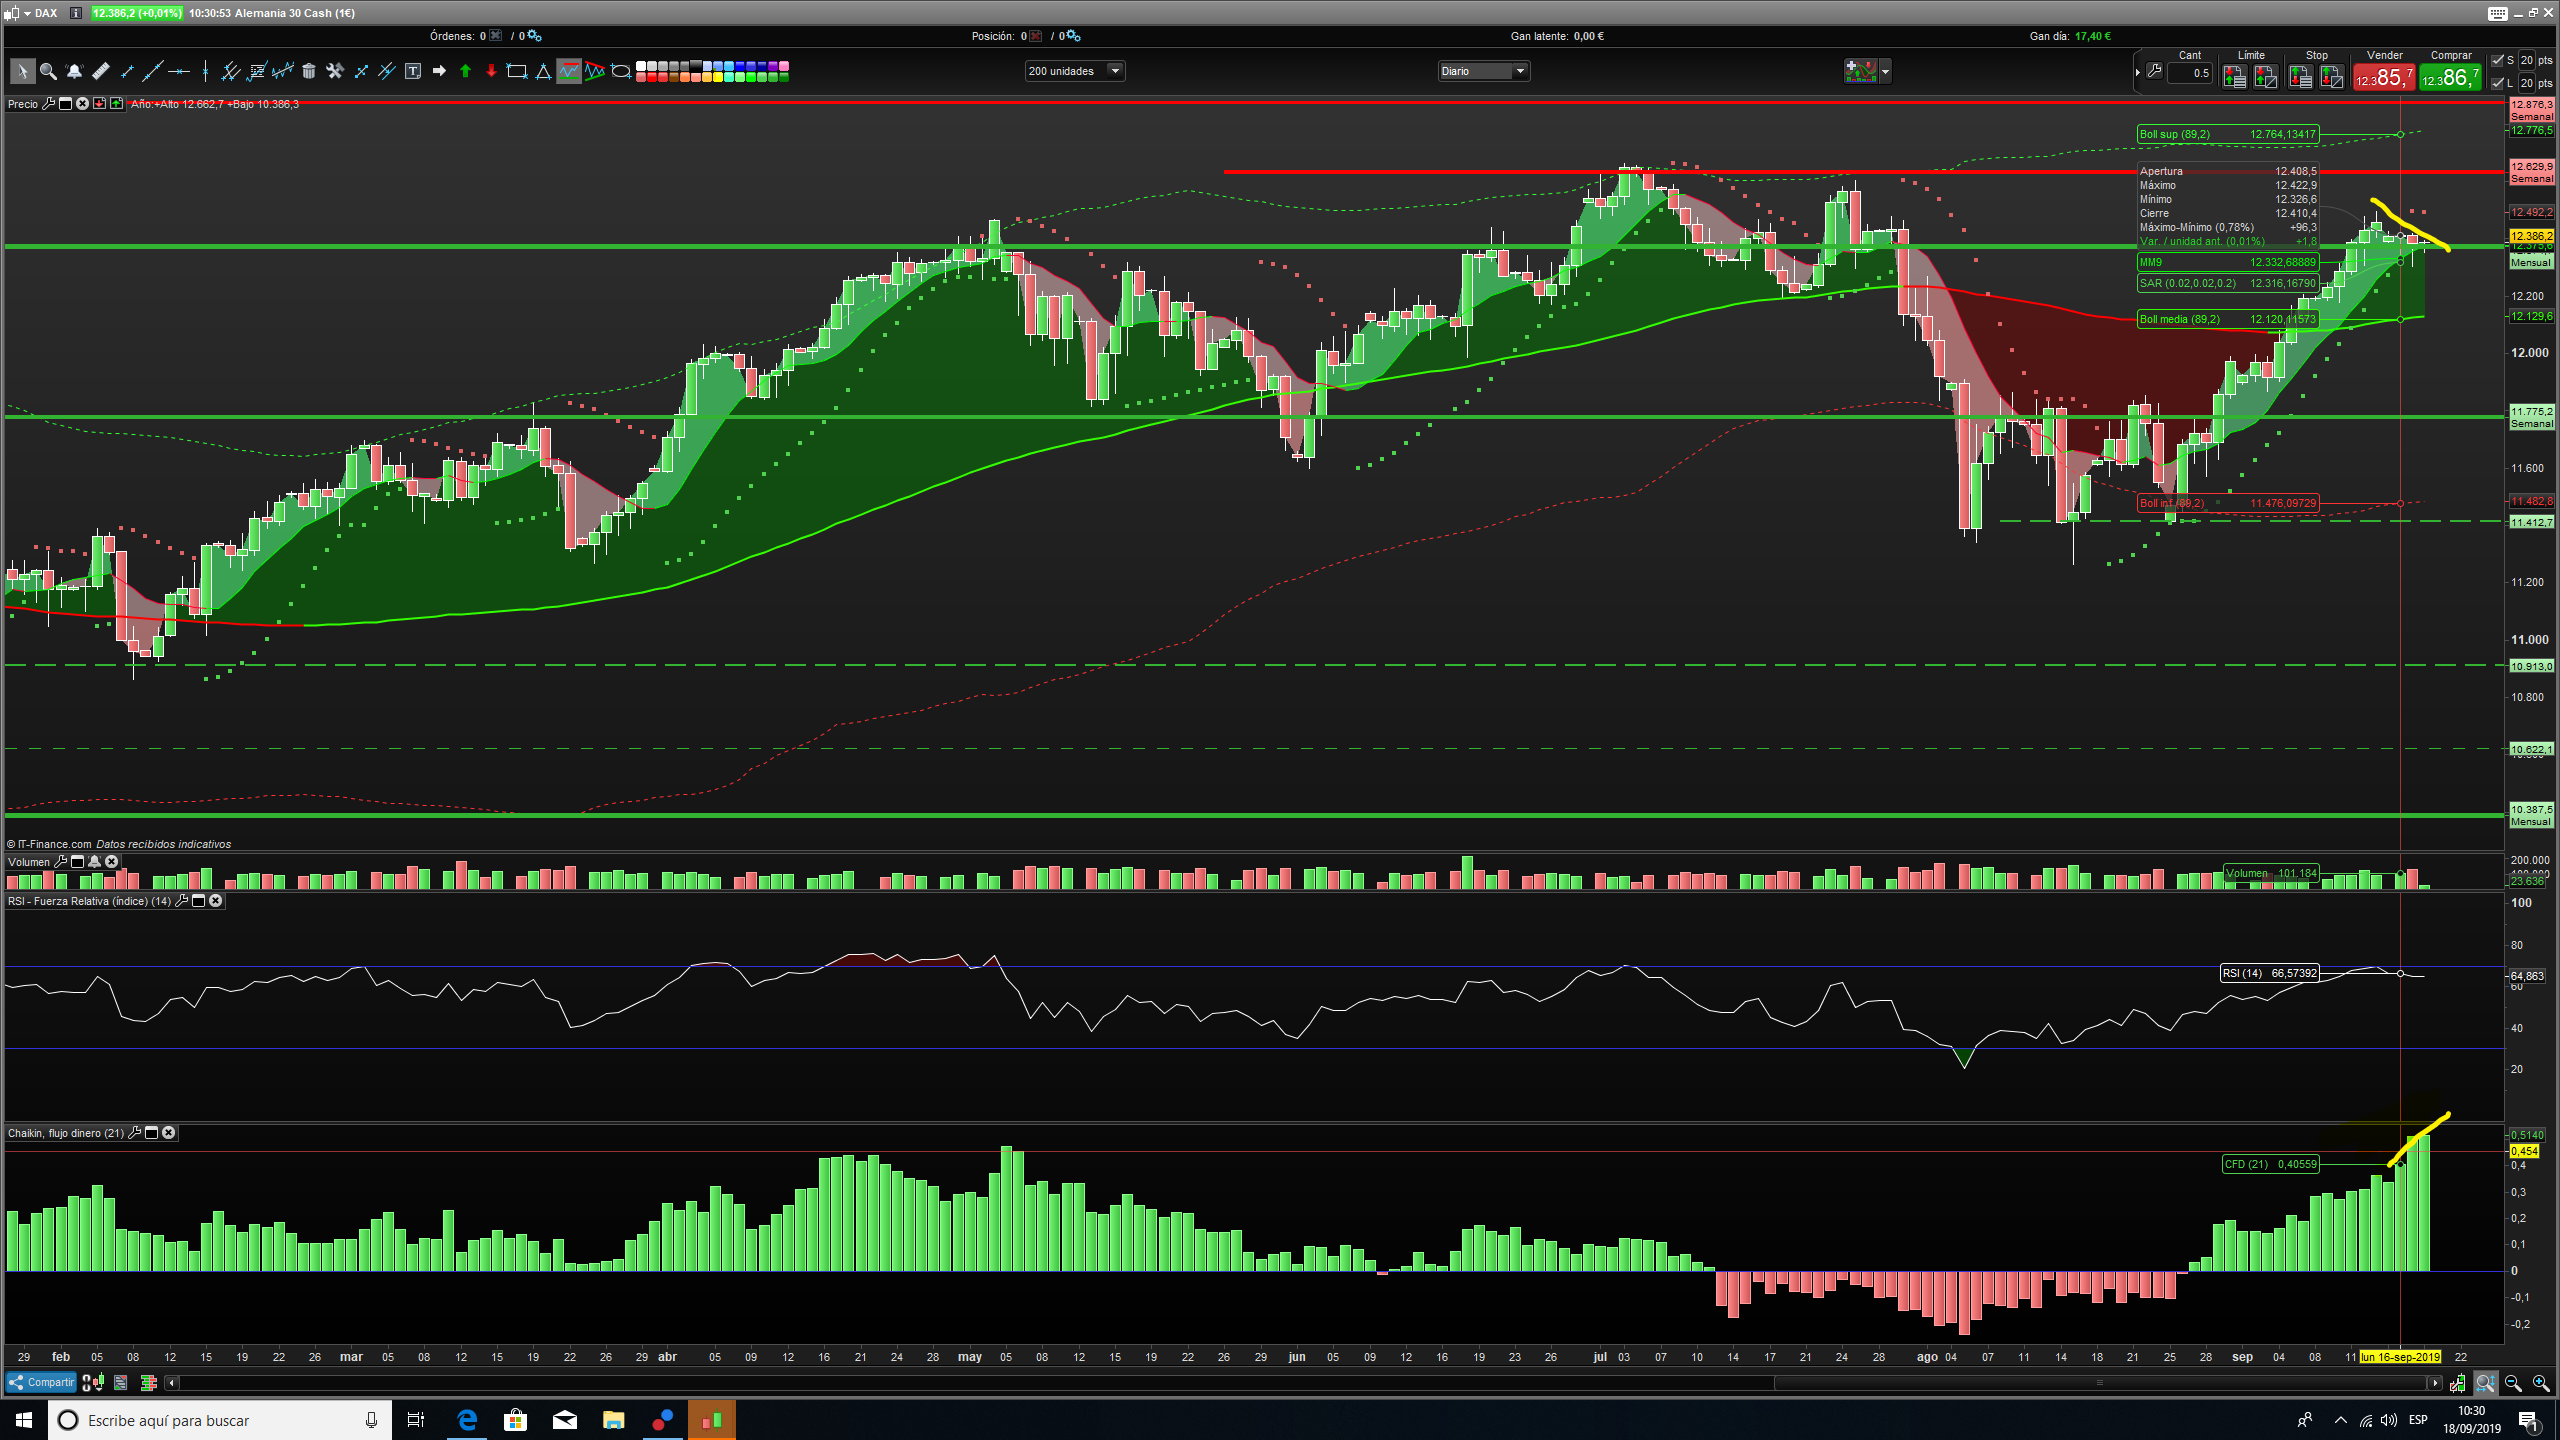Image resolution: width=2560 pixels, height=1440 pixels.
Task: Open the 200 unidades dropdown
Action: pos(1115,71)
